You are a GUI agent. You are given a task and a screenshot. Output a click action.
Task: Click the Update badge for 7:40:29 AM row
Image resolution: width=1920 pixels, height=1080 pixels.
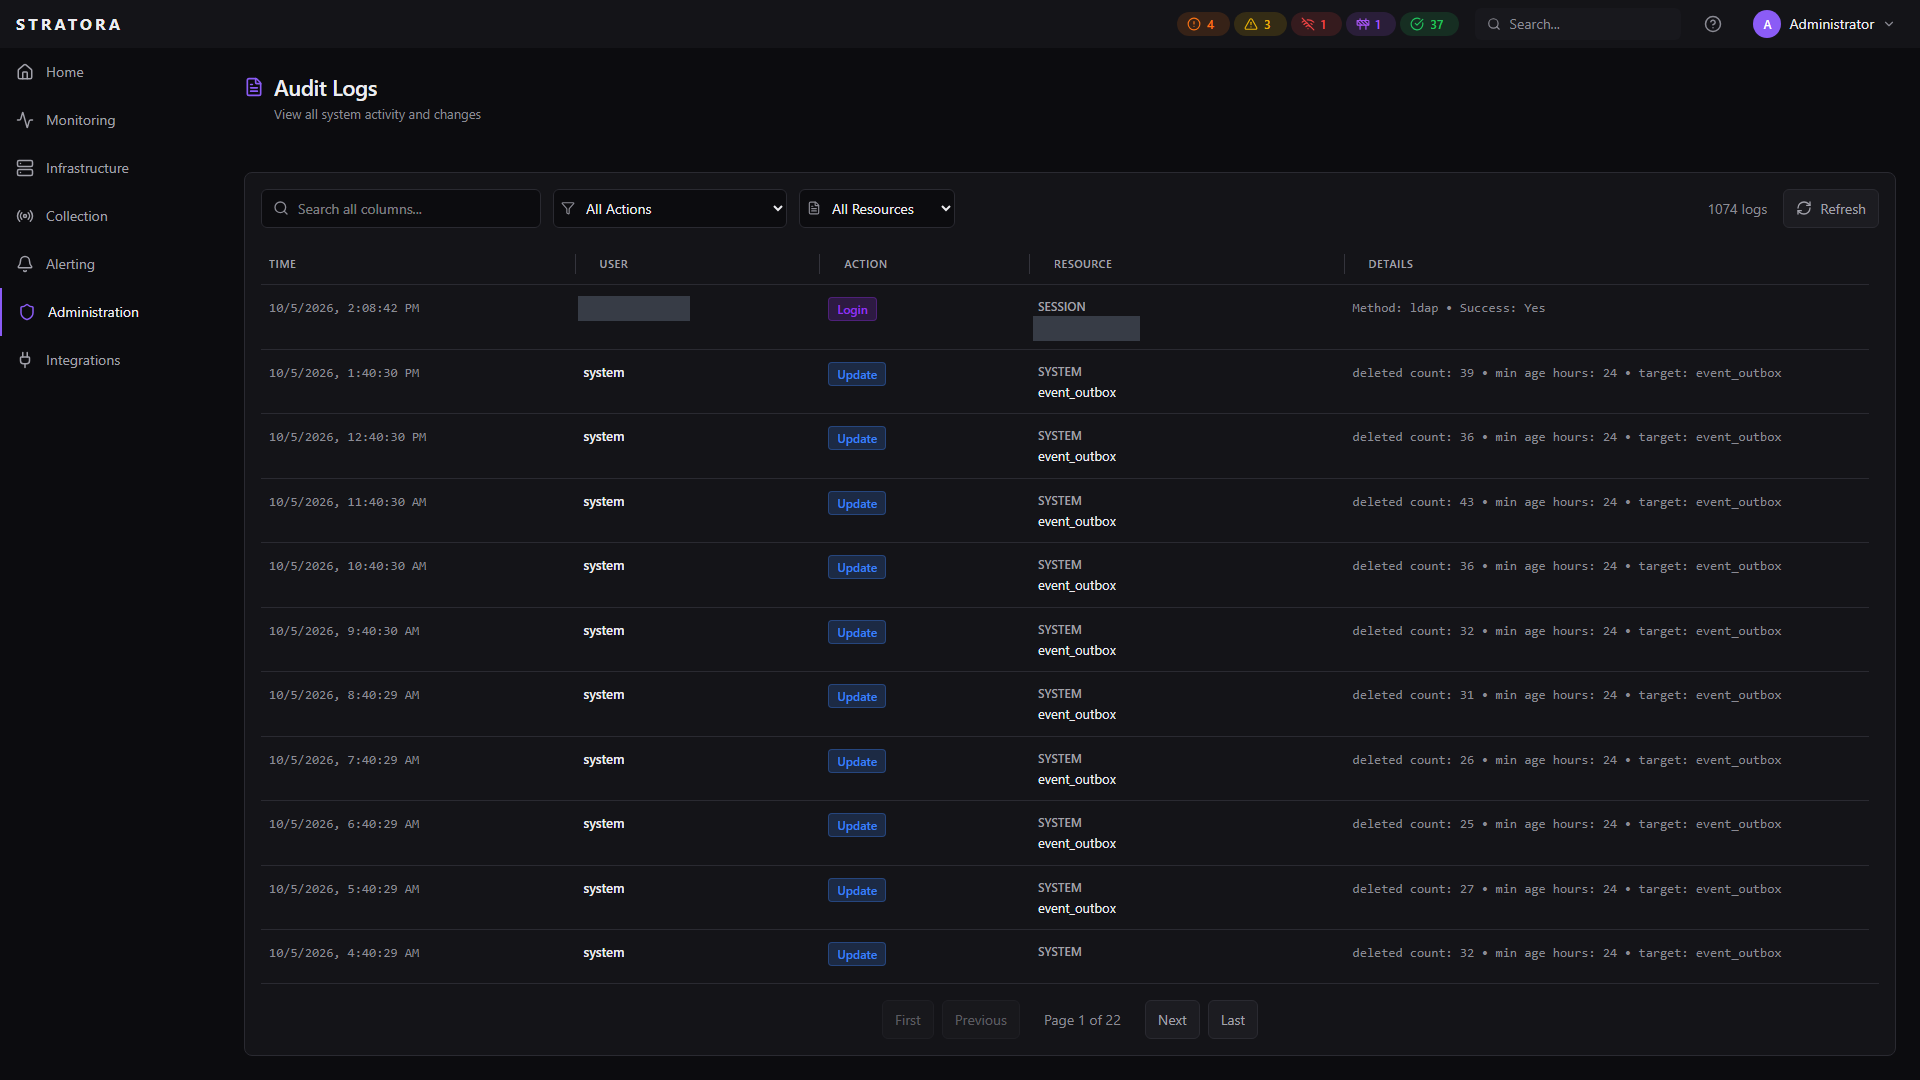(x=857, y=761)
